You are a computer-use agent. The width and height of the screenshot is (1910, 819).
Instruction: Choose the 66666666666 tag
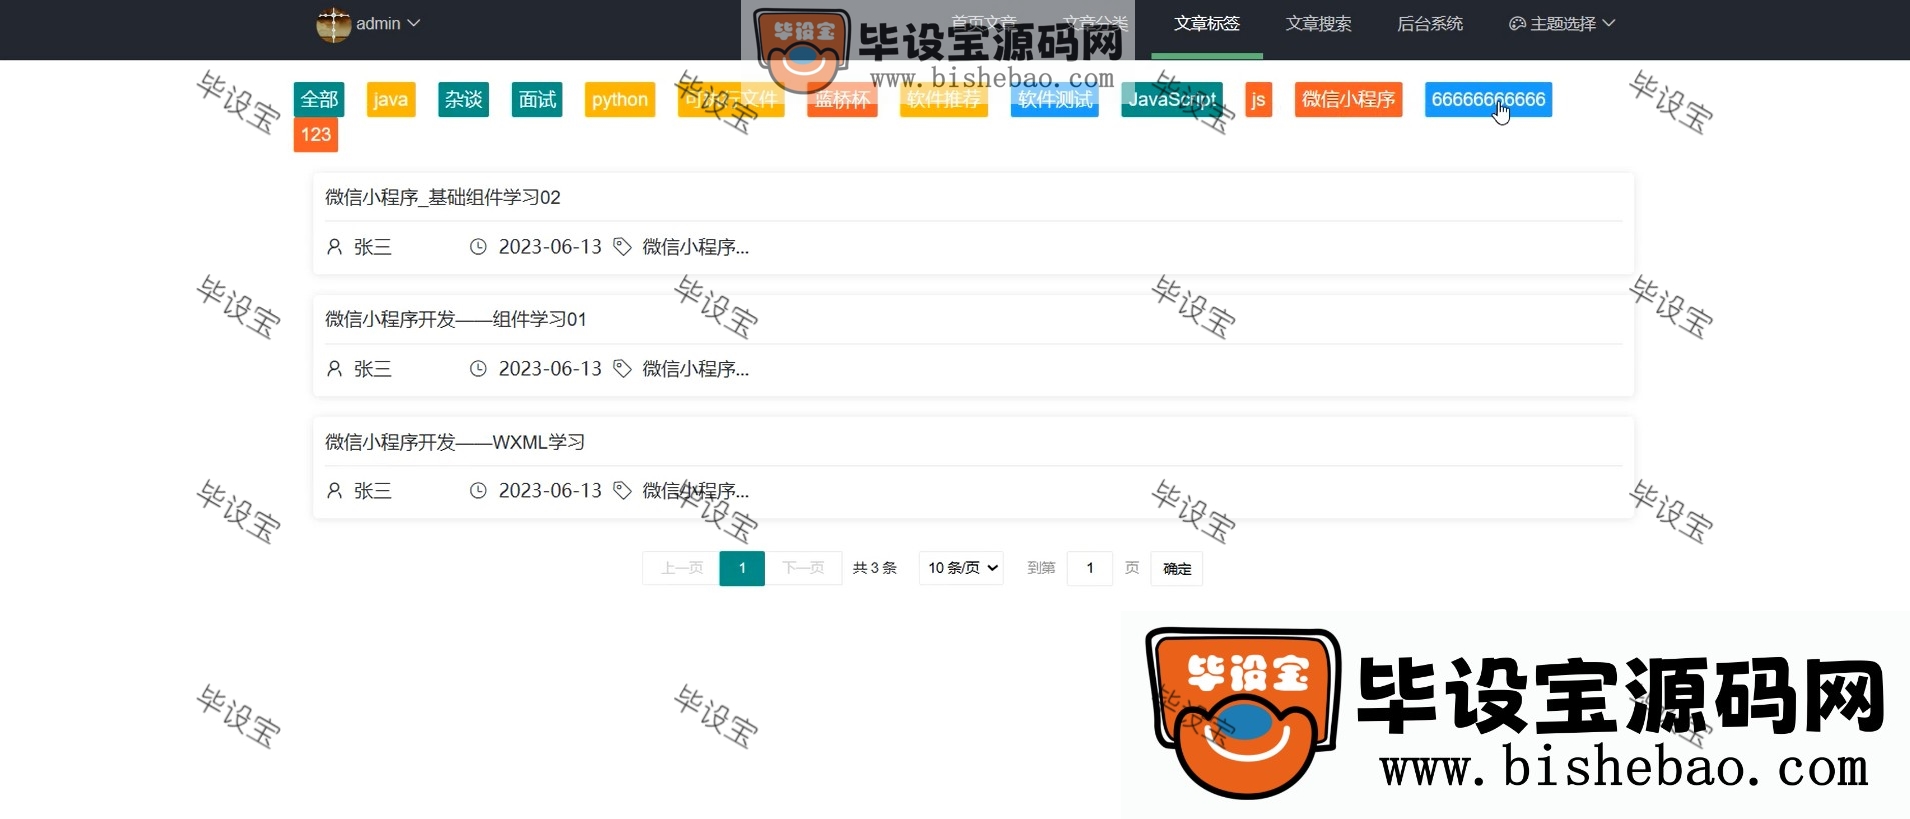[x=1488, y=99]
